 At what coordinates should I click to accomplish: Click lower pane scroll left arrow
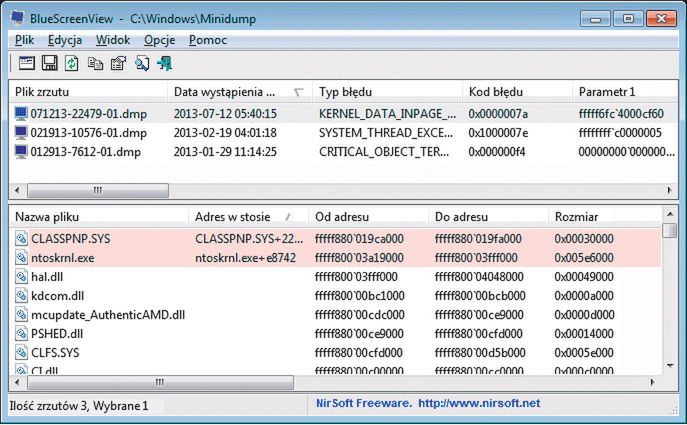point(17,382)
